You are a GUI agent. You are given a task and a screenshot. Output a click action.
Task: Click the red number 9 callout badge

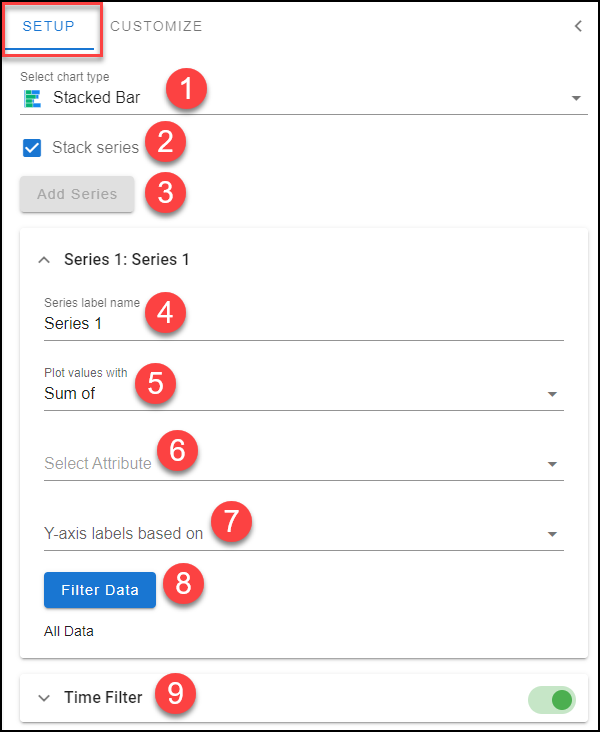[x=175, y=693]
